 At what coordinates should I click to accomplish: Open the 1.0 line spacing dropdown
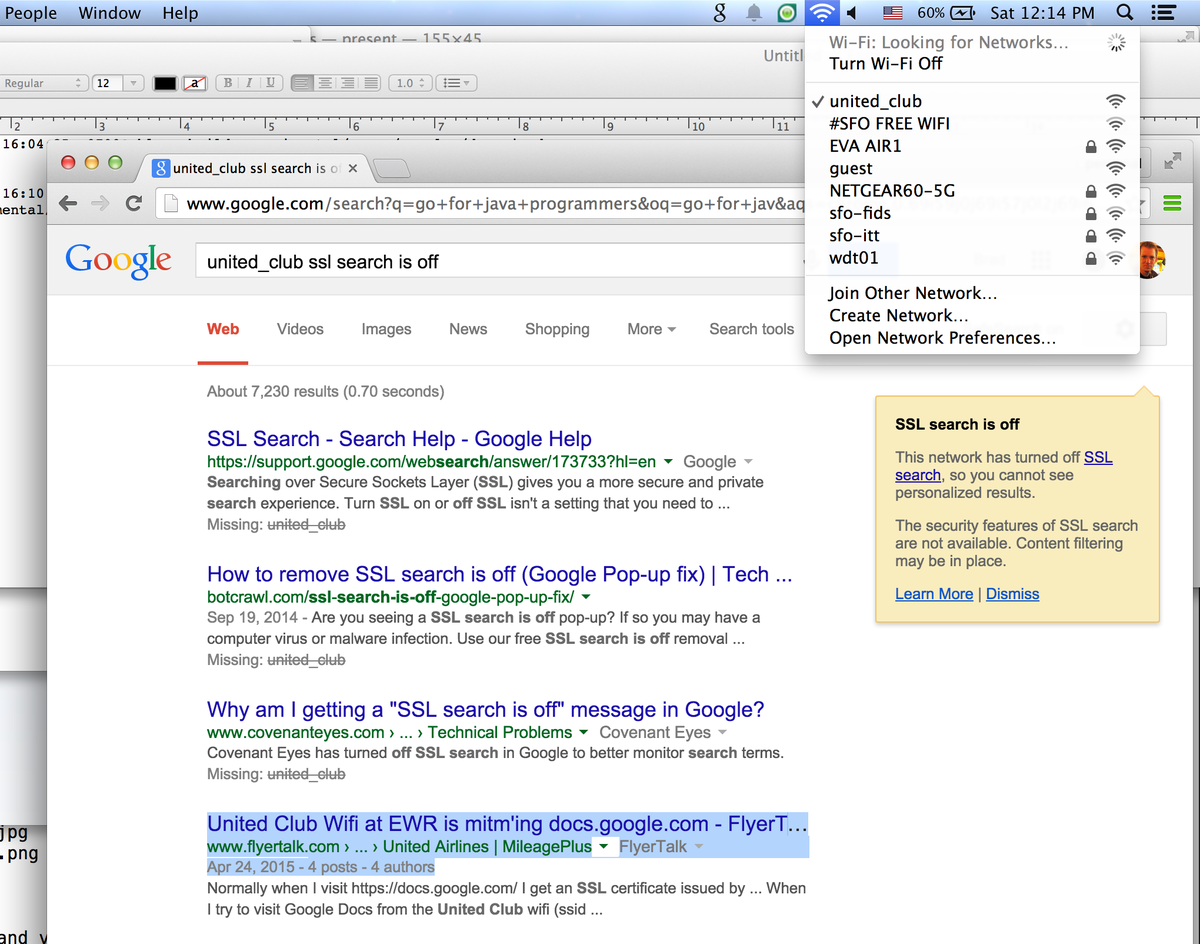410,83
